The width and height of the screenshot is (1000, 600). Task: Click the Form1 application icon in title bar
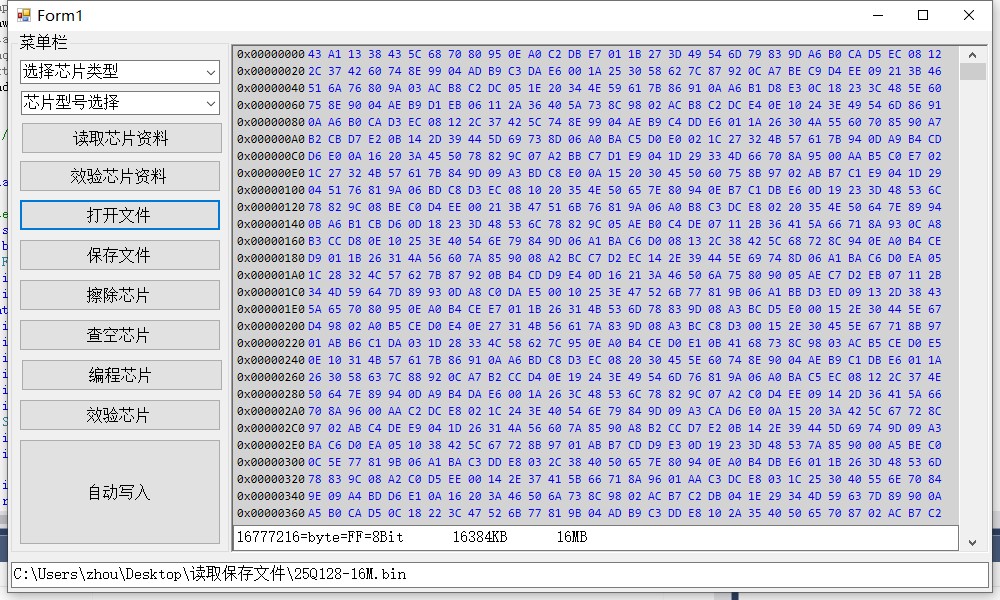click(x=22, y=14)
